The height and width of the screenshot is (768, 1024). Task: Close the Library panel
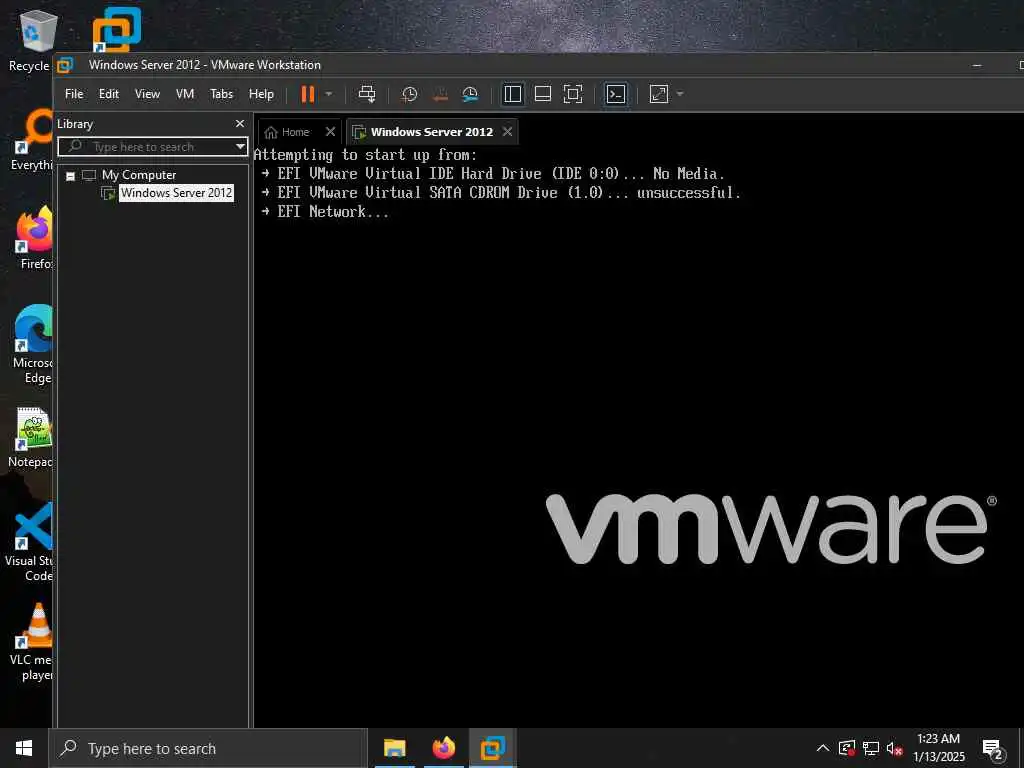[240, 123]
